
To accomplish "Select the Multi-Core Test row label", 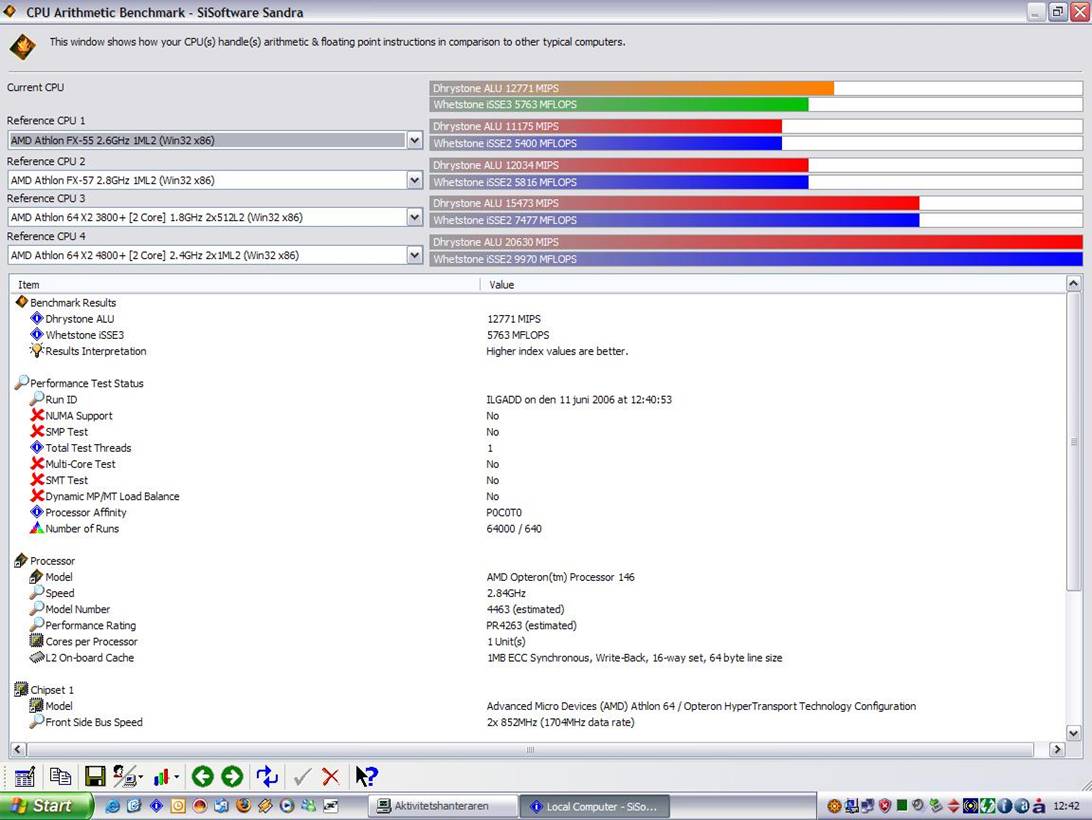I will tap(81, 464).
